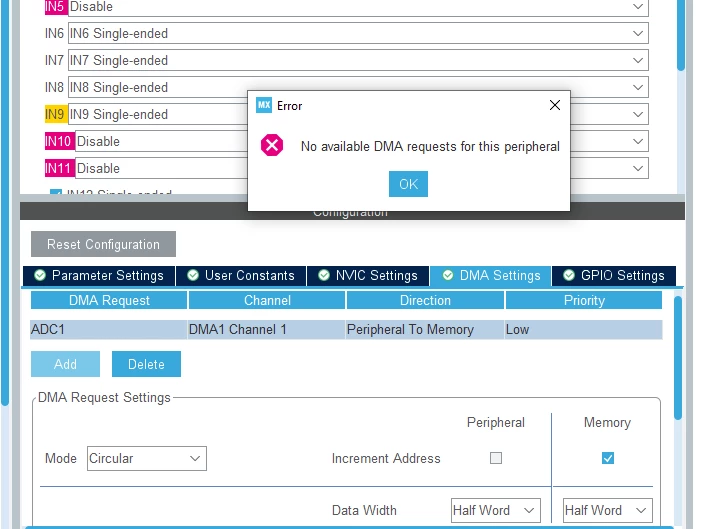Switch to Parameter Settings tab
The width and height of the screenshot is (707, 529).
pos(99,276)
